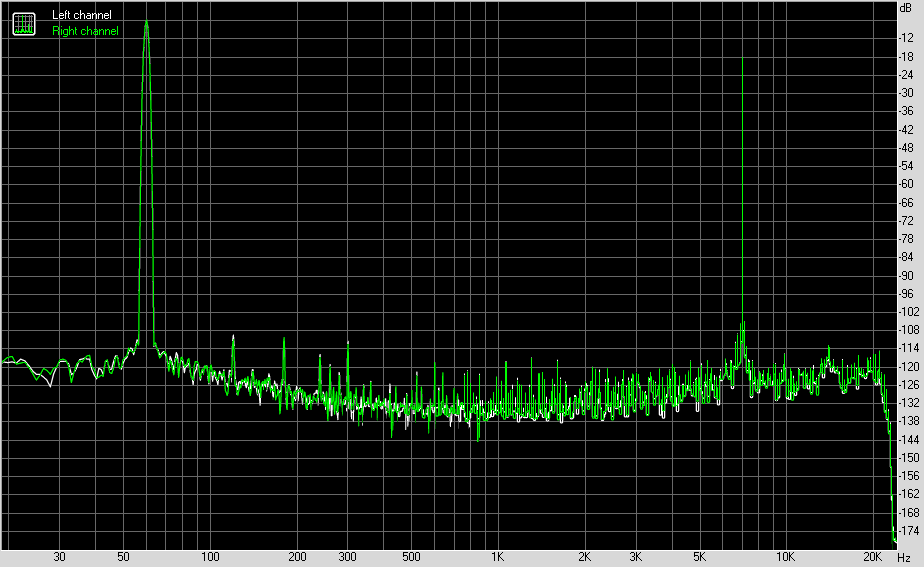Click the -84 dB axis value
The image size is (924, 567).
[906, 257]
